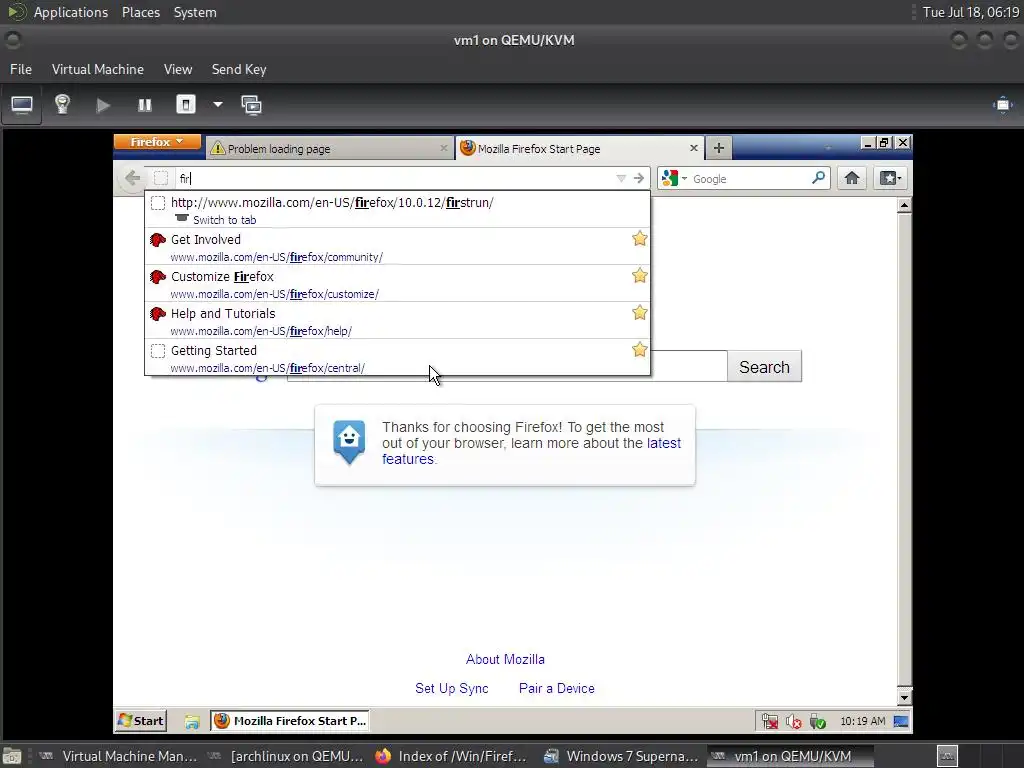Click the Search button on start page

[764, 367]
